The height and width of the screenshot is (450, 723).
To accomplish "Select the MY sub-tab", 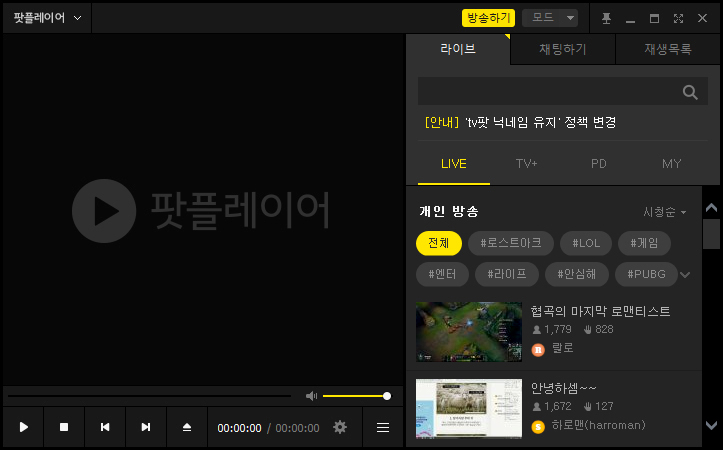I will (x=671, y=164).
